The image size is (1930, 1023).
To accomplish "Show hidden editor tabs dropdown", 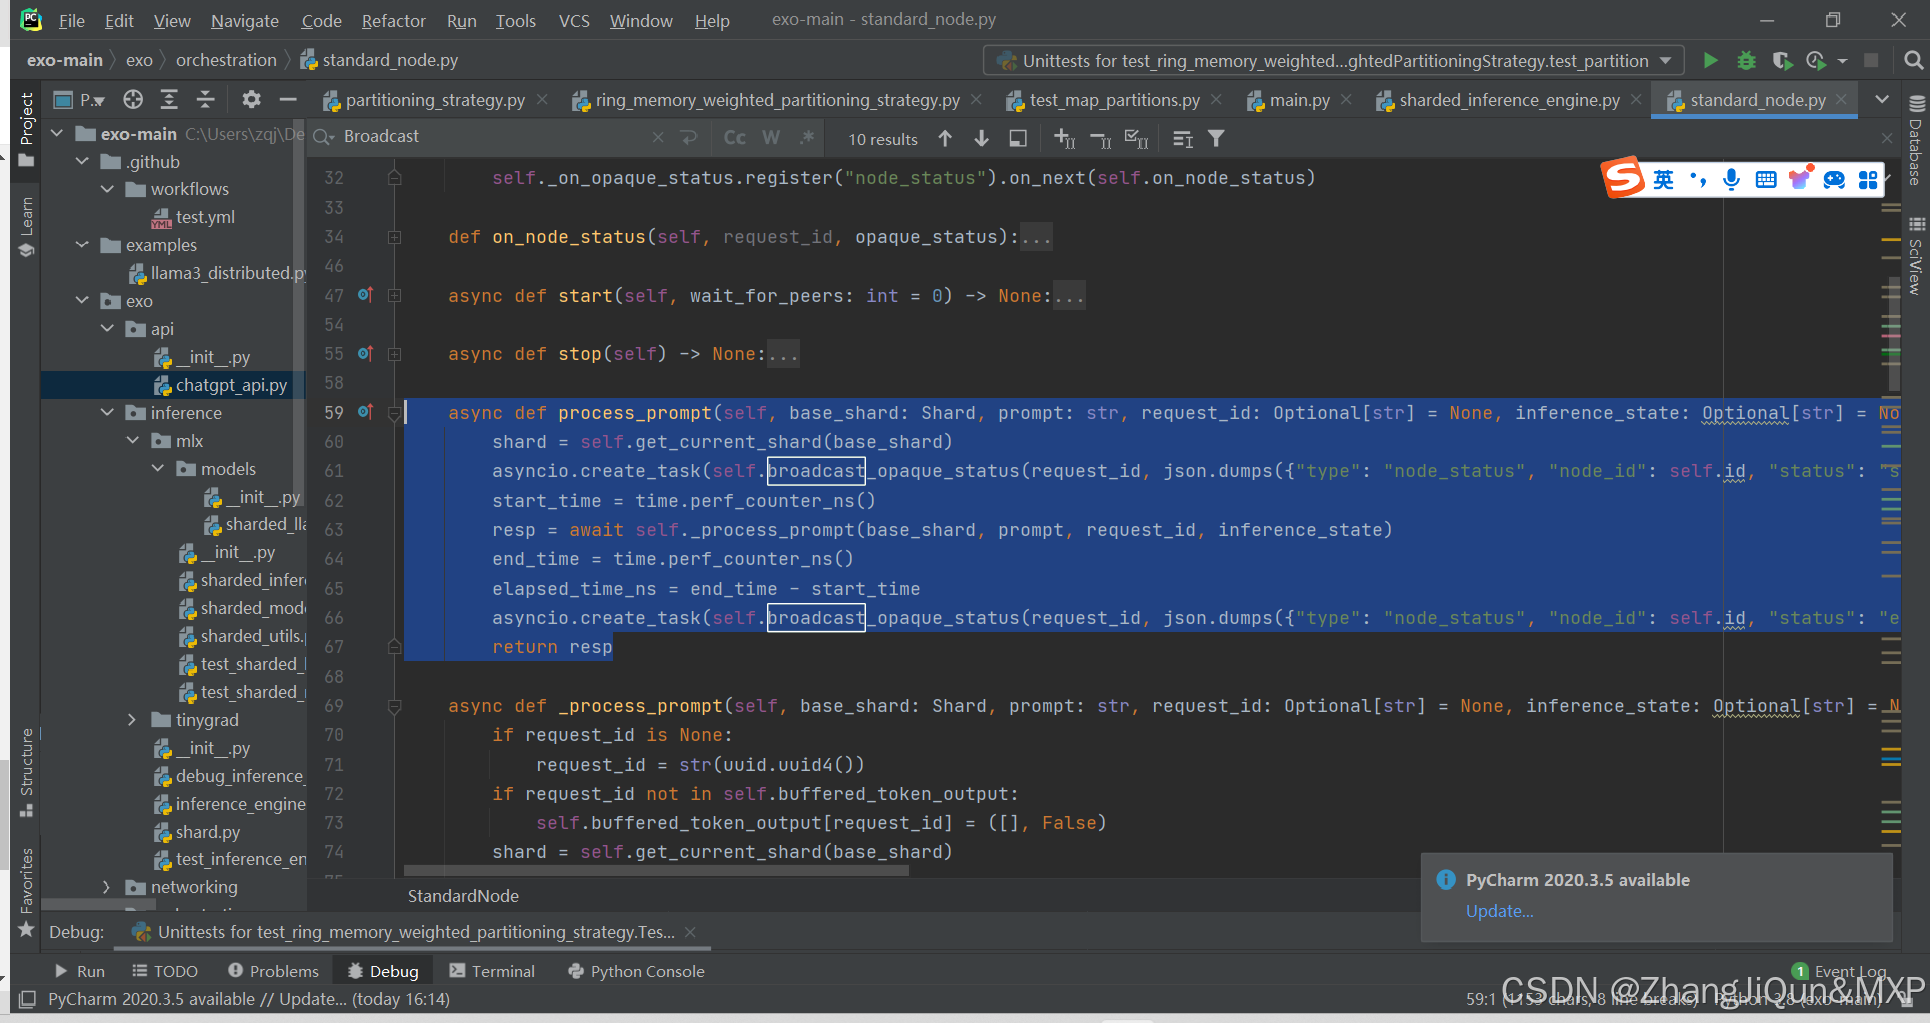I will point(1882,99).
